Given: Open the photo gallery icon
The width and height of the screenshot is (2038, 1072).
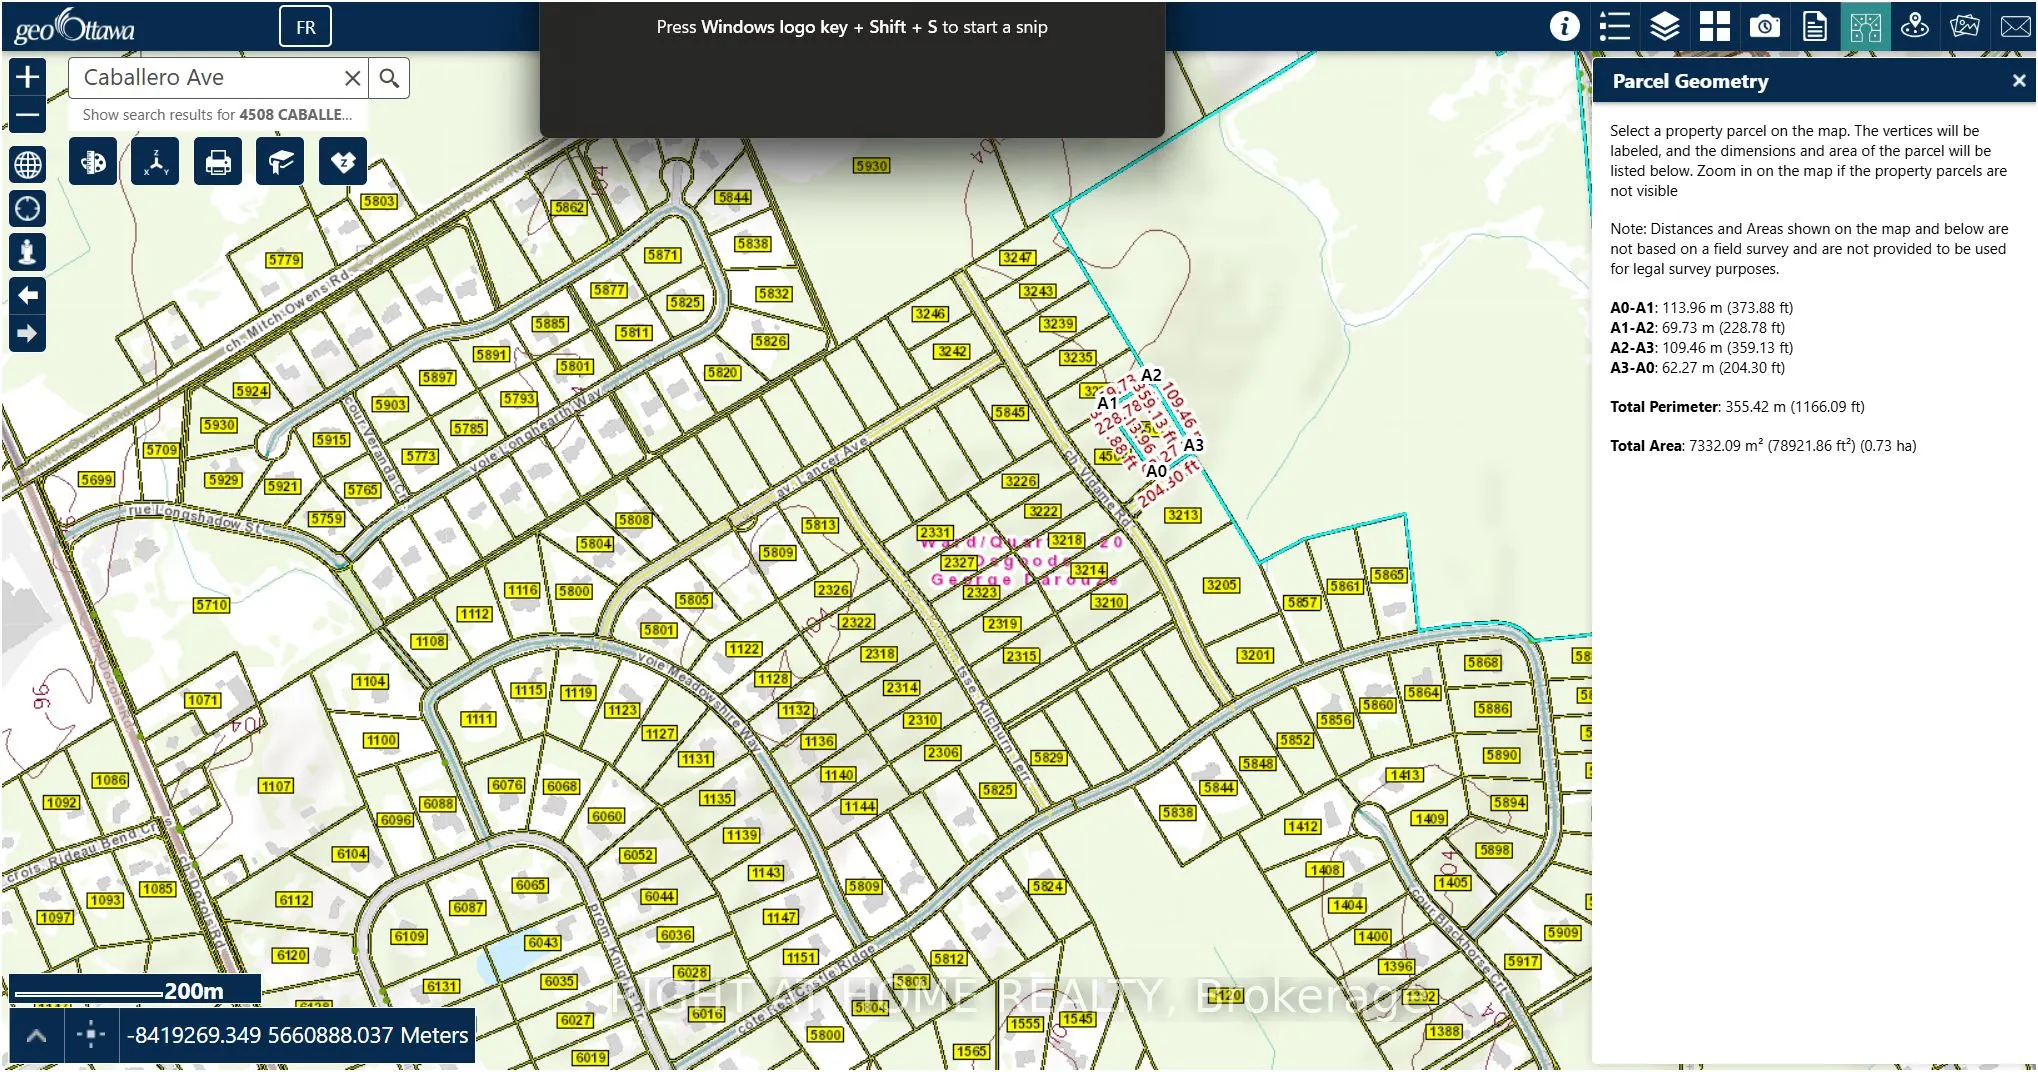Looking at the screenshot, I should coord(1965,26).
